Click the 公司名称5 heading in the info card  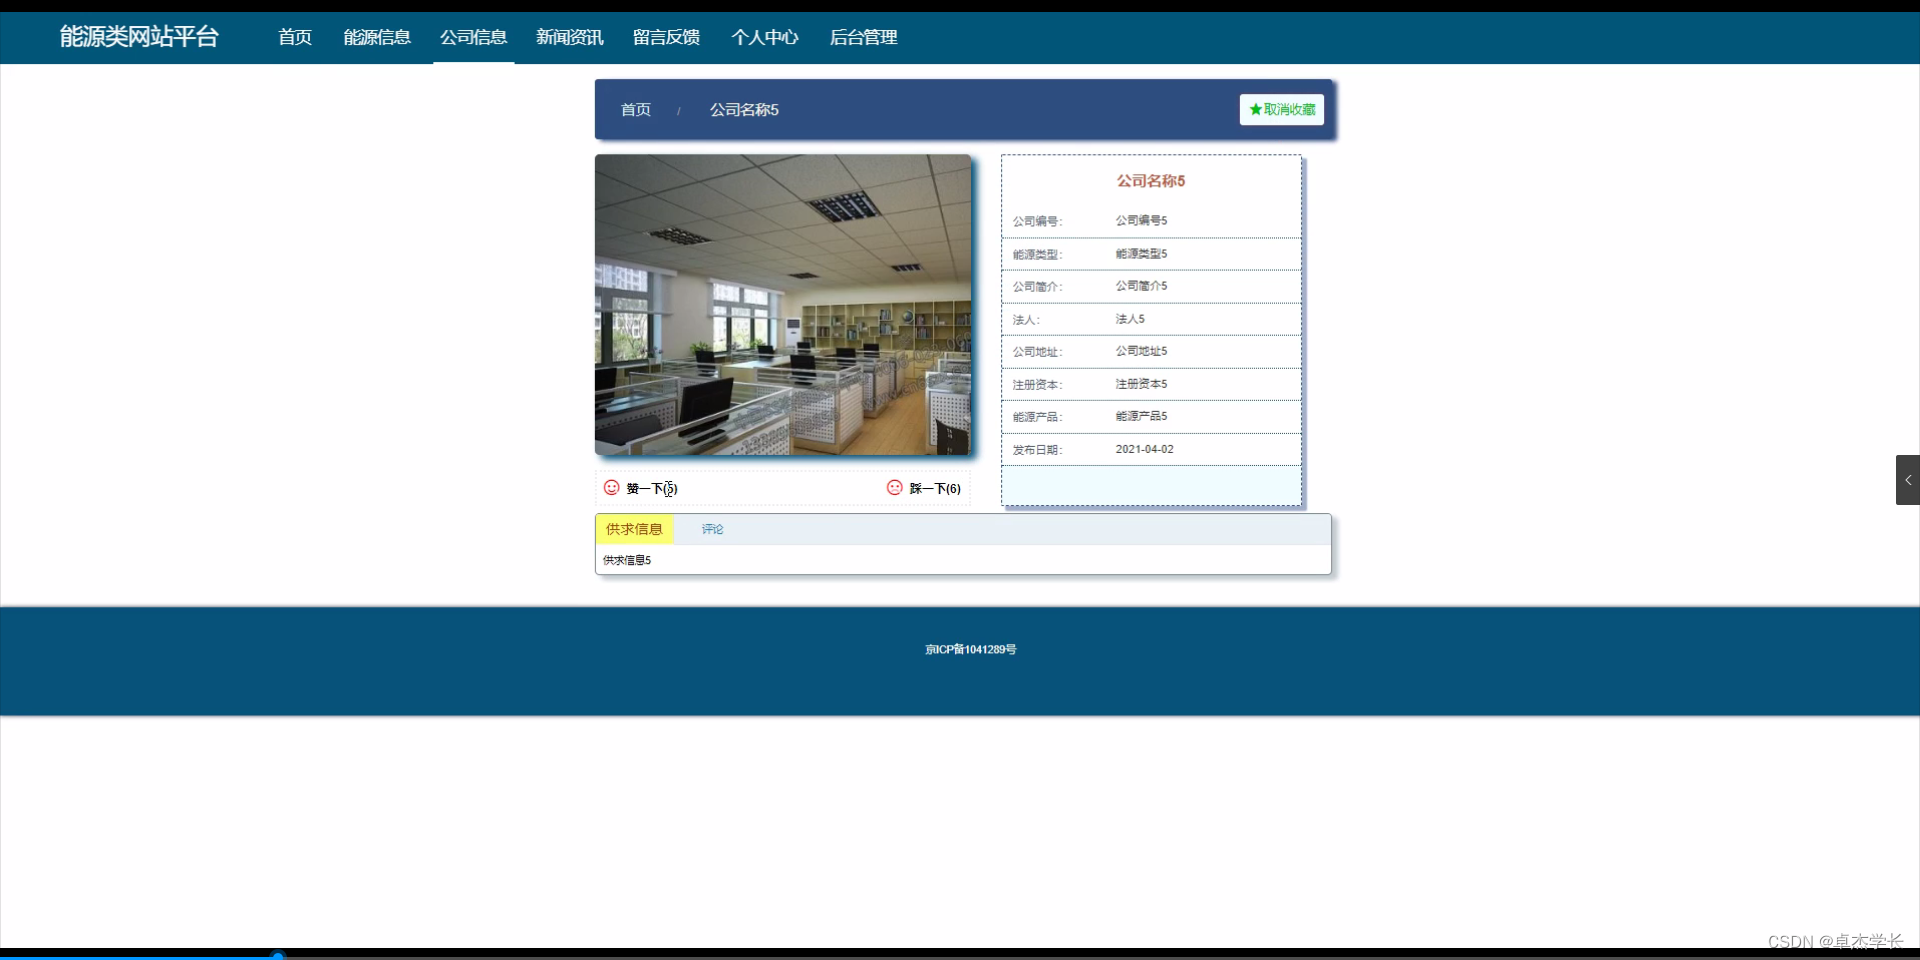click(1150, 181)
